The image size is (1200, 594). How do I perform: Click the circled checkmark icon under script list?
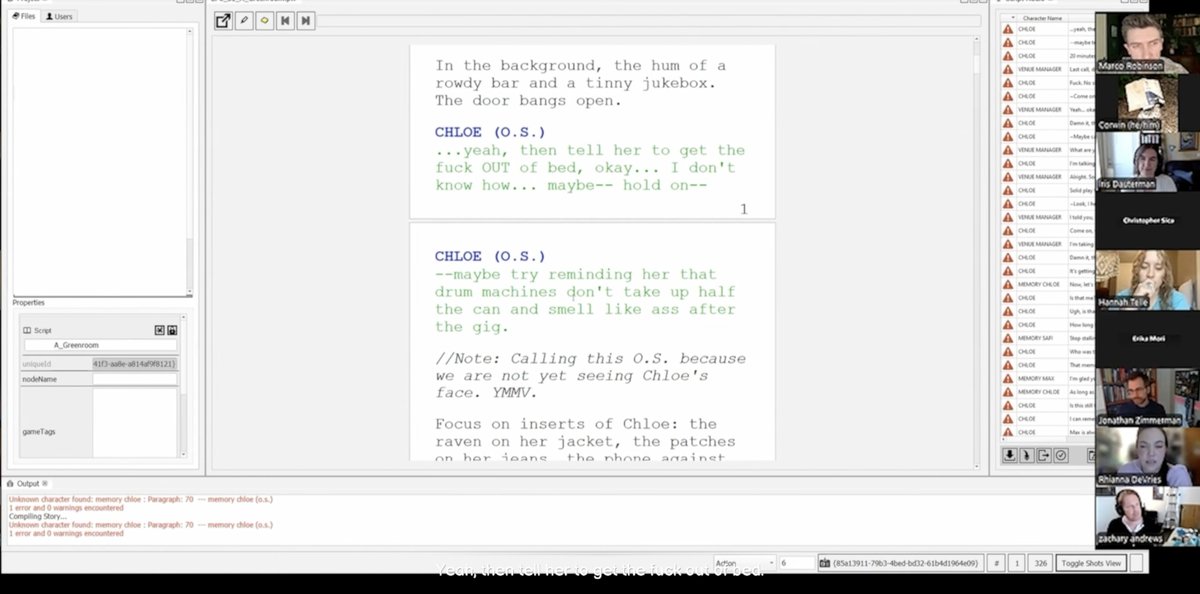click(1061, 455)
